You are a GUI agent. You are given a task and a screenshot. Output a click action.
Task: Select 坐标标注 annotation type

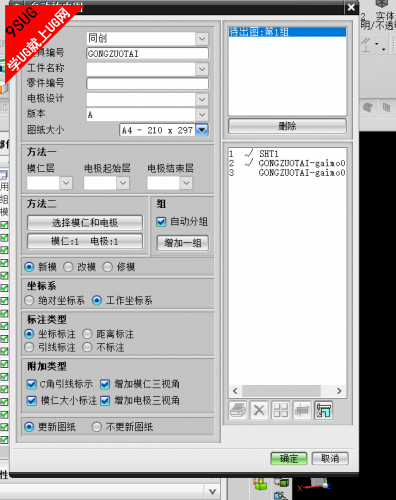[29, 334]
